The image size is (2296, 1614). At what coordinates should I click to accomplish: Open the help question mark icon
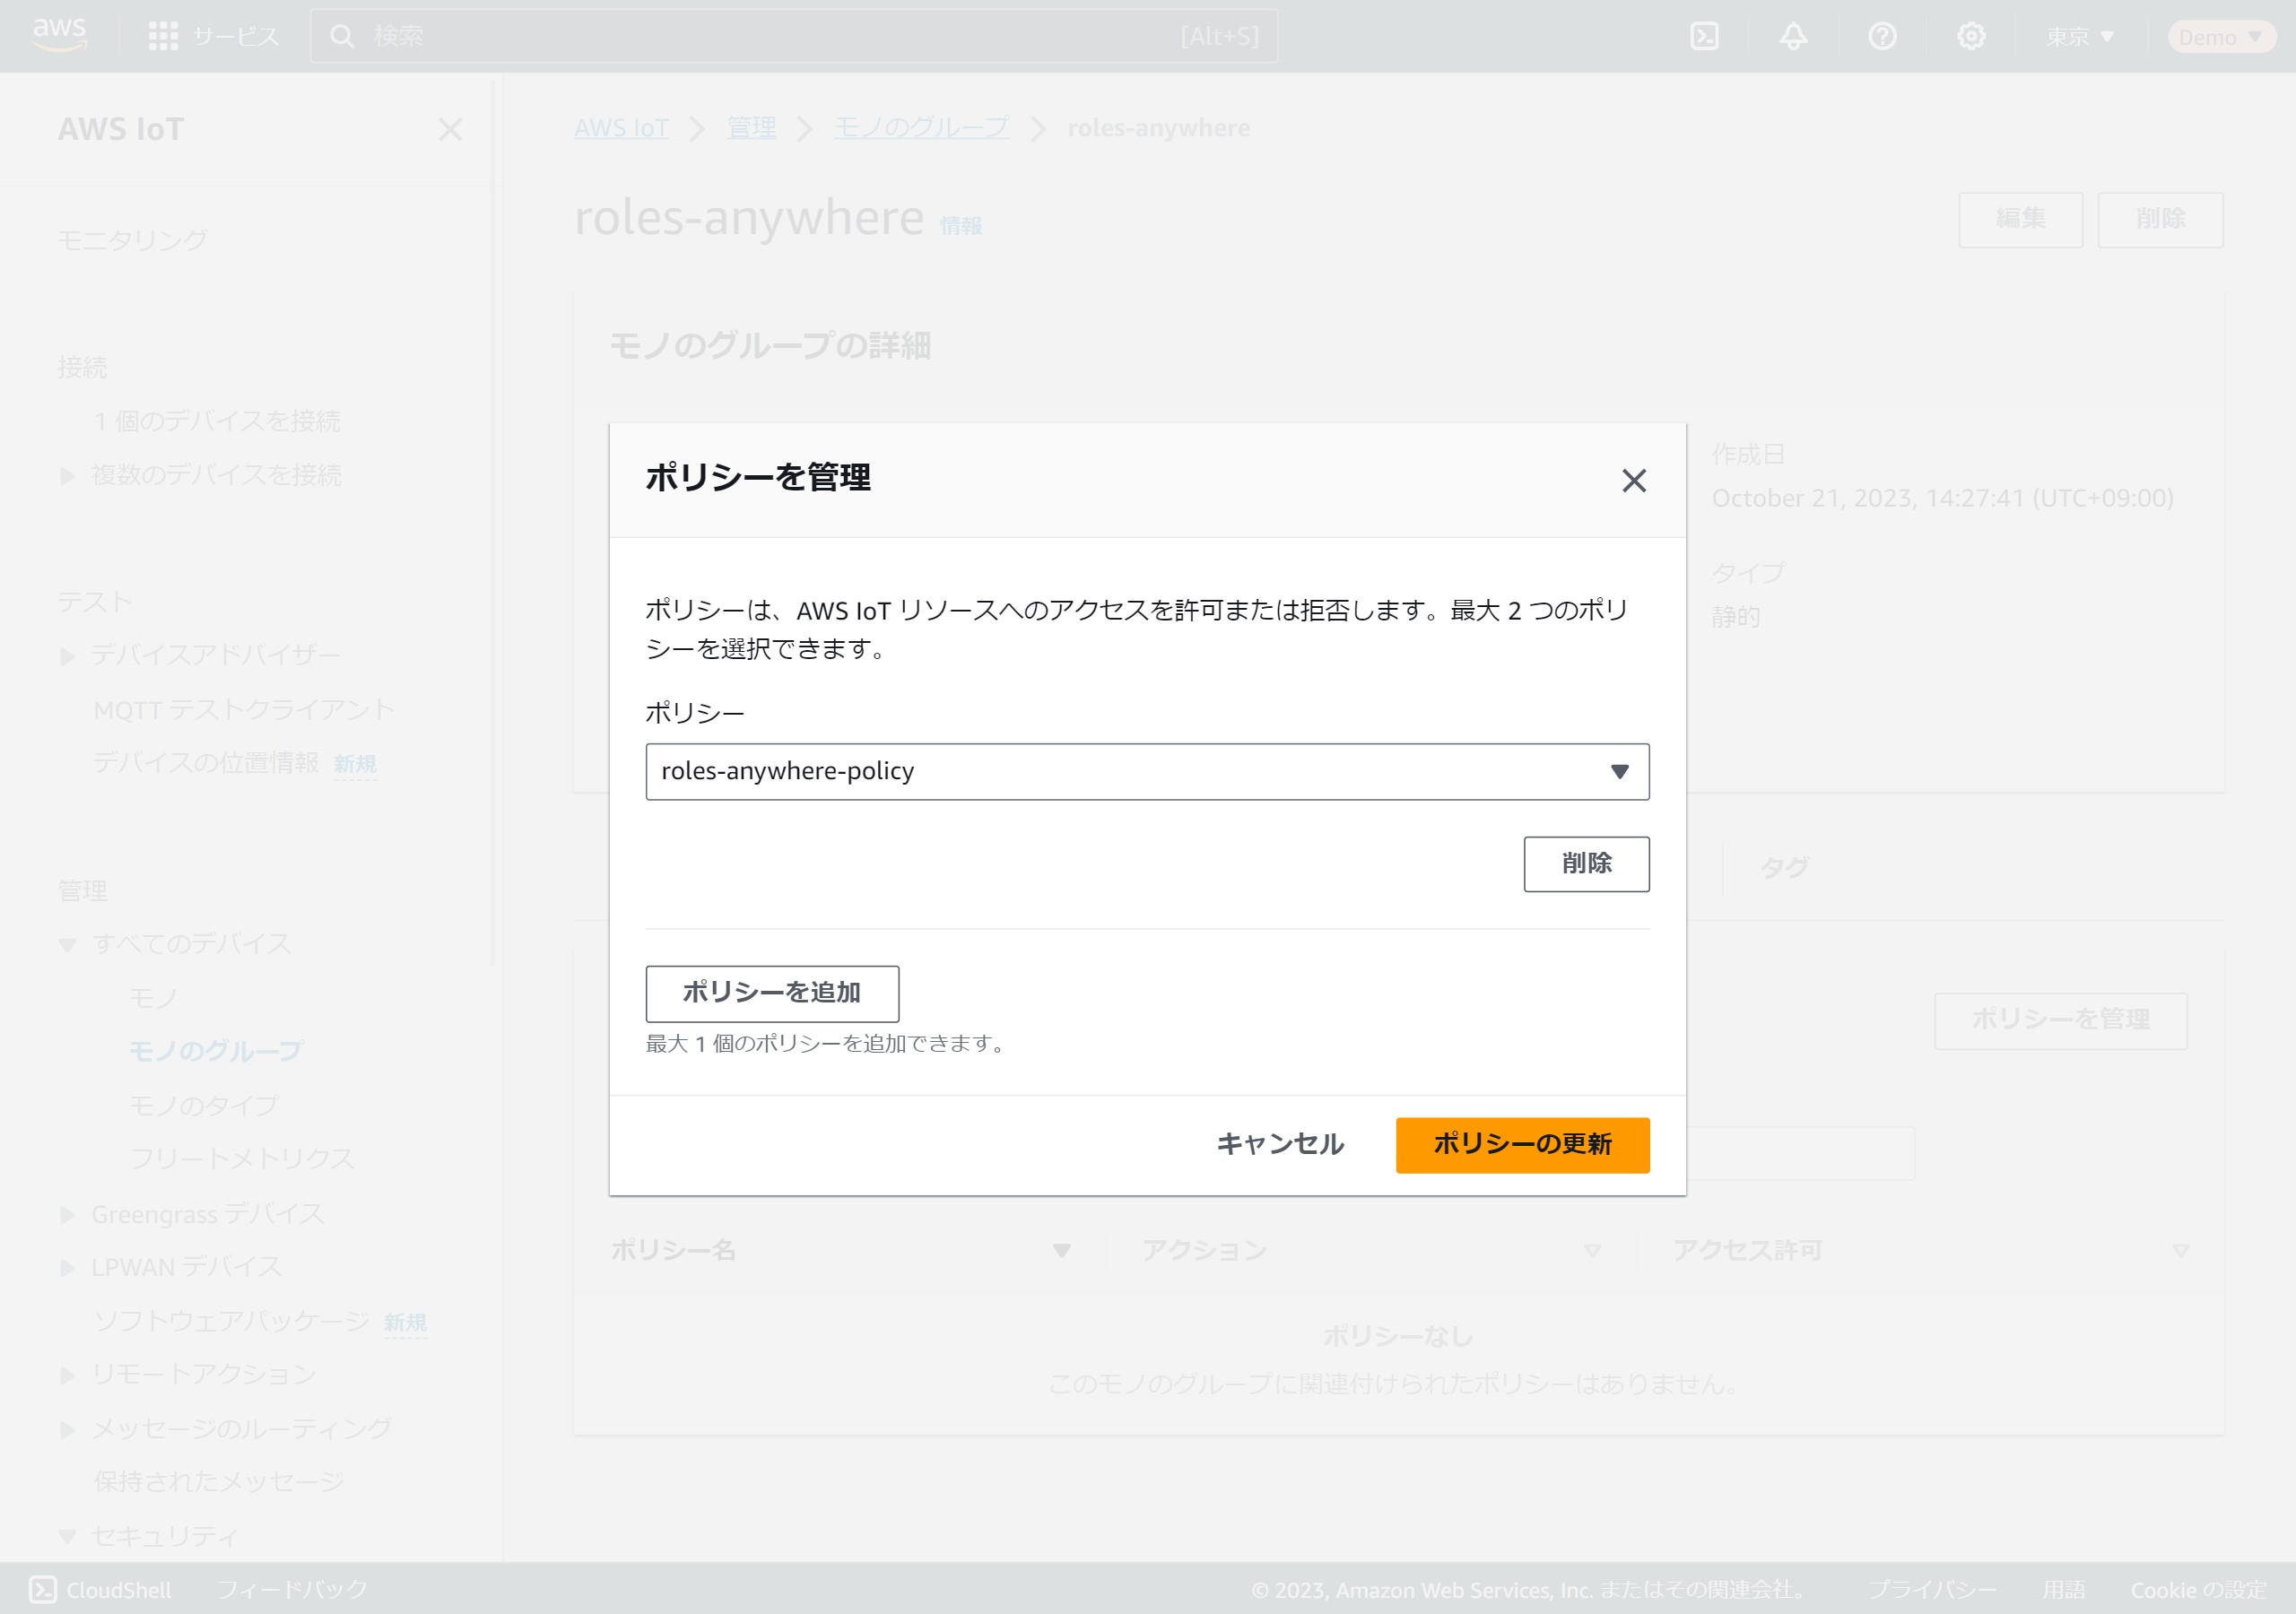pos(1882,36)
